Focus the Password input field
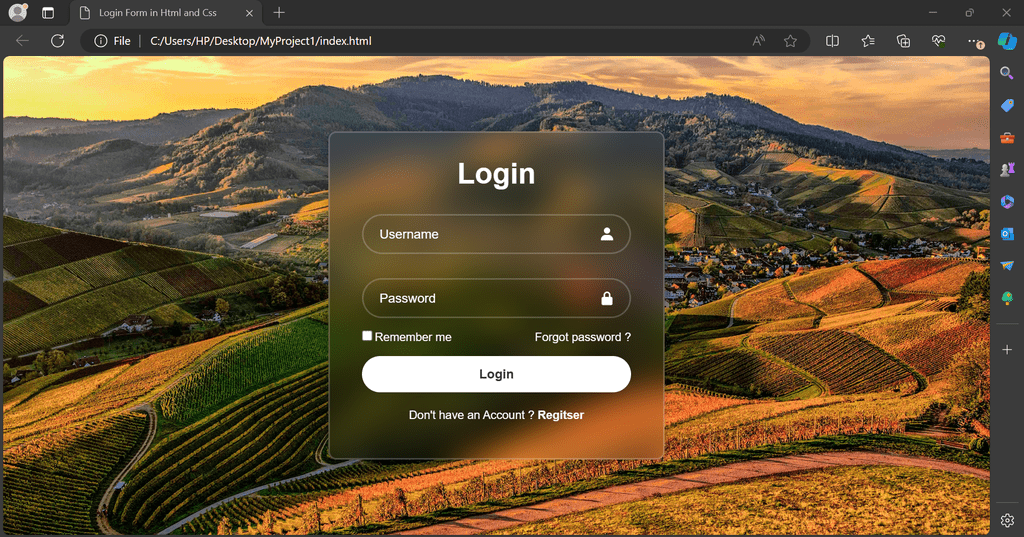Screen dimensions: 1024x537 pyautogui.click(x=496, y=298)
